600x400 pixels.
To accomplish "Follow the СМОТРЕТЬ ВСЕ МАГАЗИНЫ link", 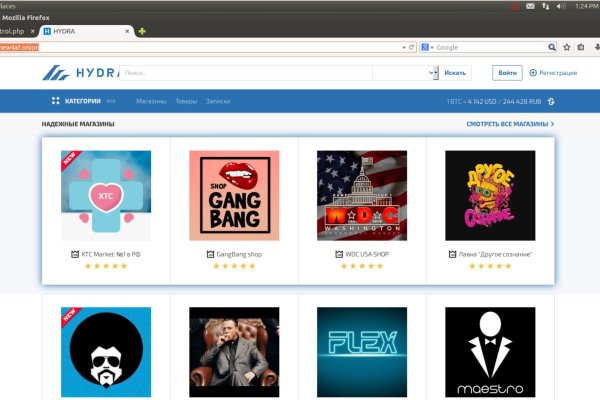I will pyautogui.click(x=510, y=124).
